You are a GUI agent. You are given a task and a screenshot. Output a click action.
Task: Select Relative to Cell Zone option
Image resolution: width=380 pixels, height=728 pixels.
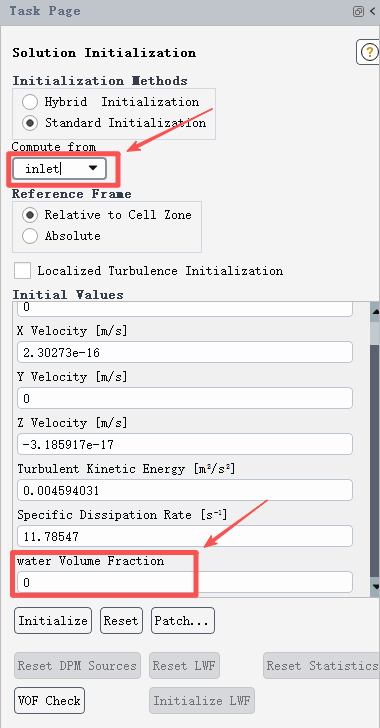click(x=30, y=215)
